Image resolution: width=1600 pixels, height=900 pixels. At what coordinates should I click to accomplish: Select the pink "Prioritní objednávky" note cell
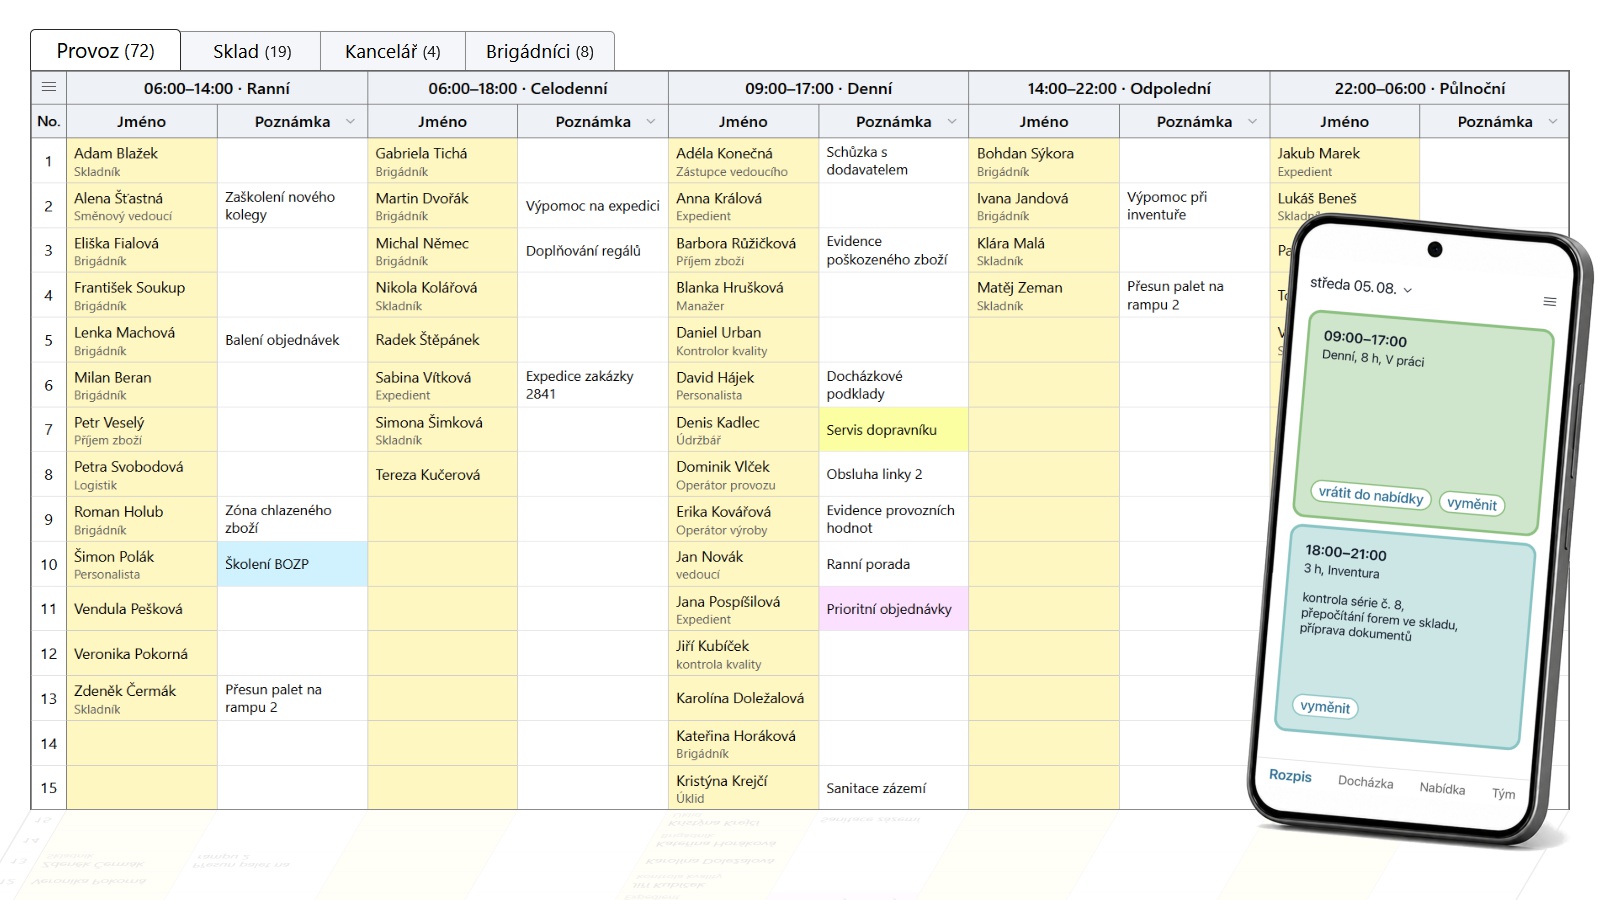893,609
